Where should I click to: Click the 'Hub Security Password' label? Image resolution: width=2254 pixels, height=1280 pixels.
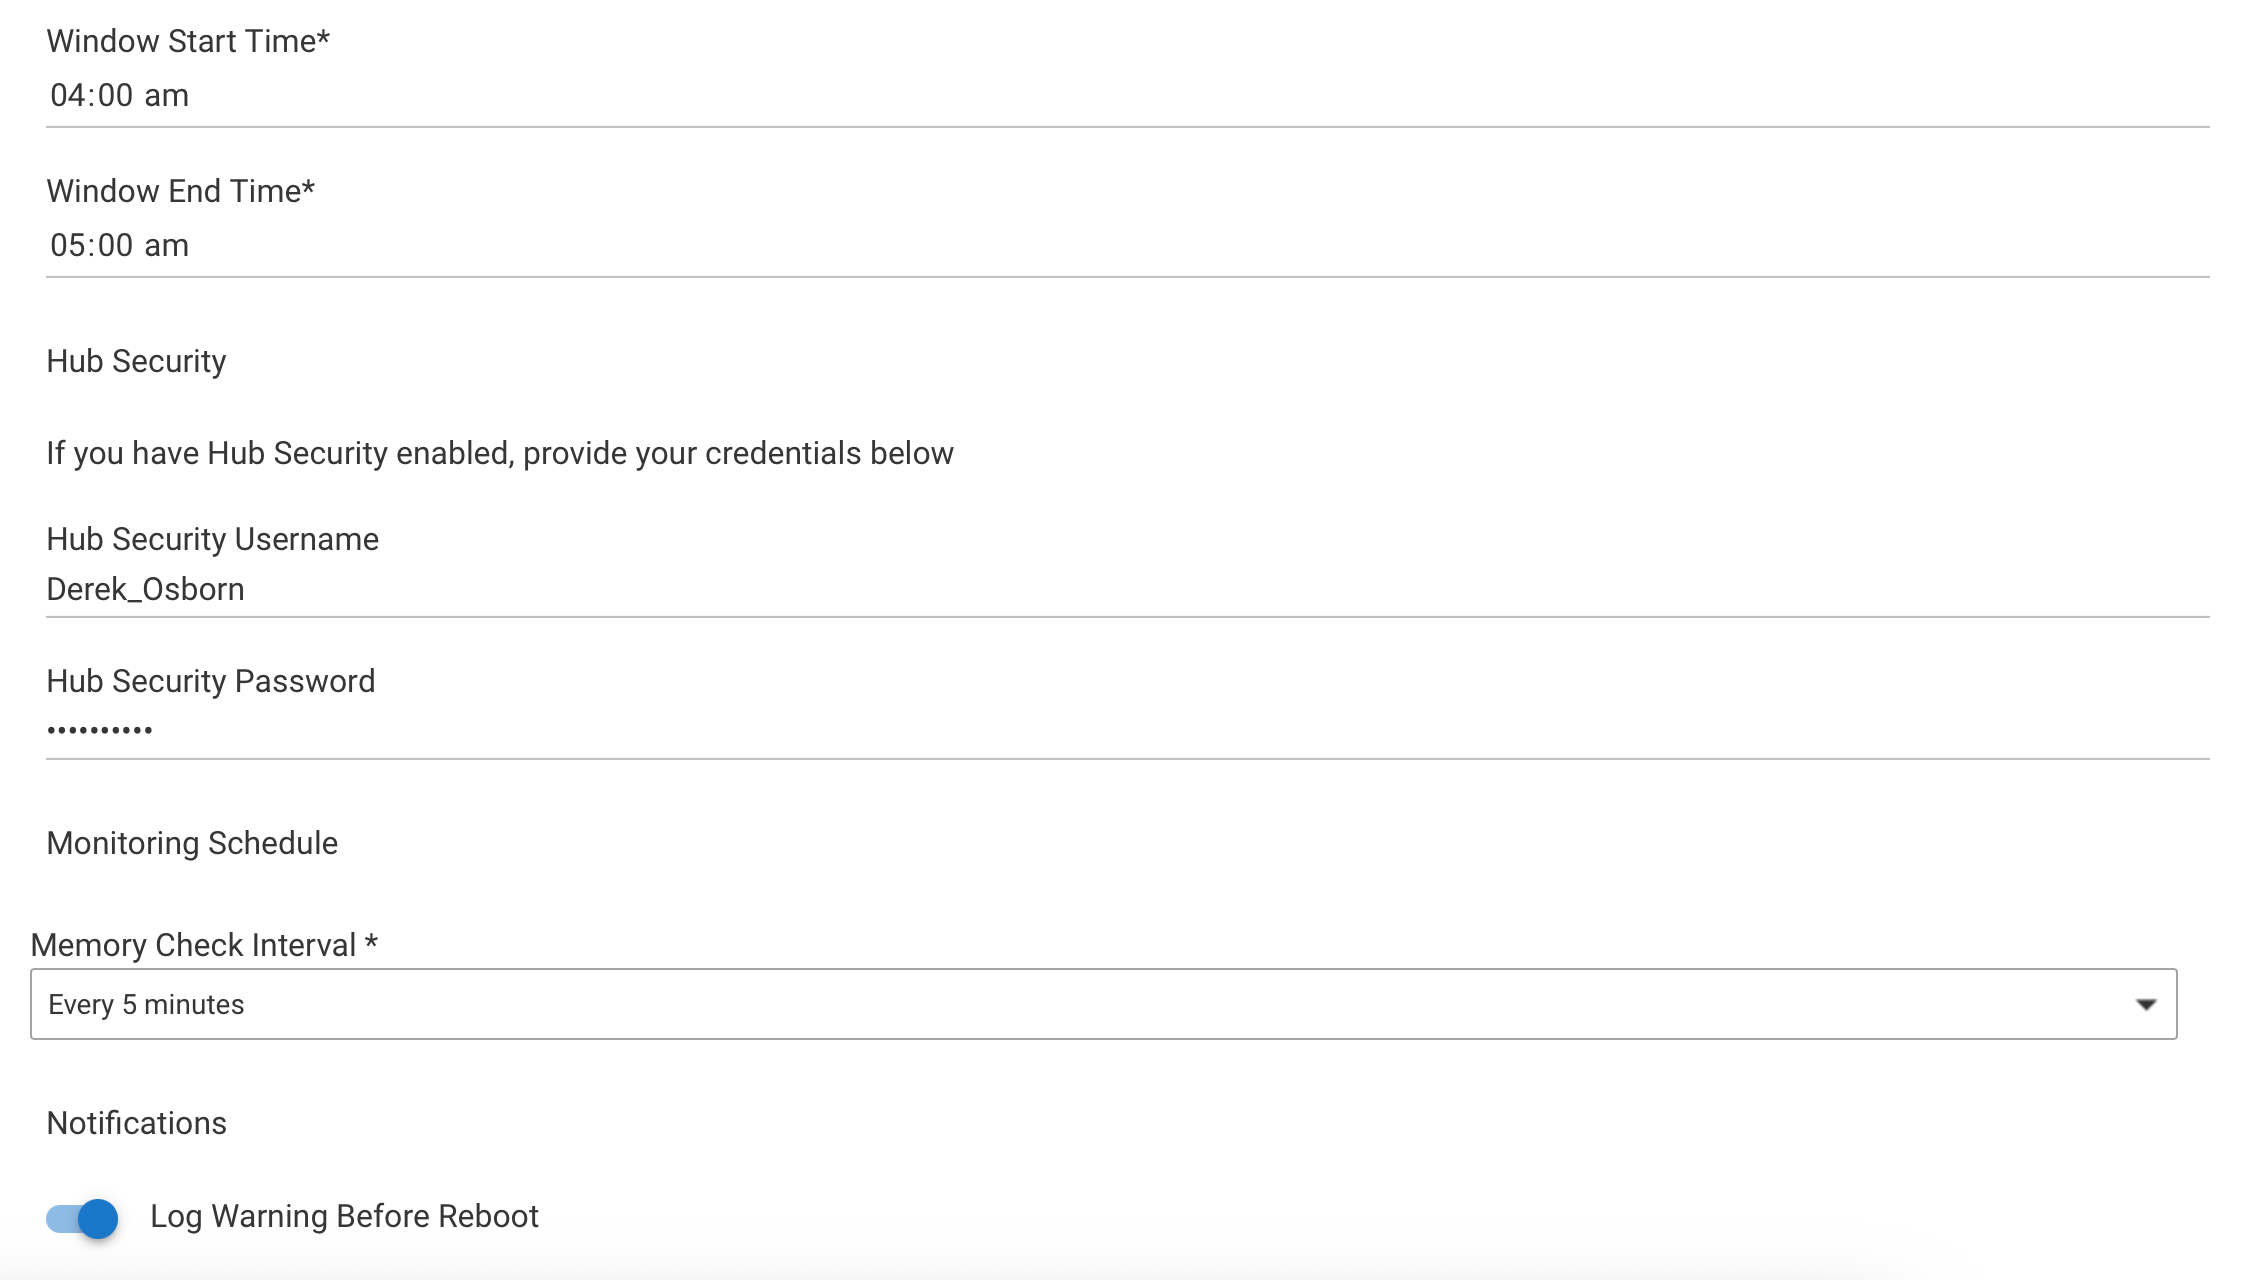pyautogui.click(x=210, y=681)
